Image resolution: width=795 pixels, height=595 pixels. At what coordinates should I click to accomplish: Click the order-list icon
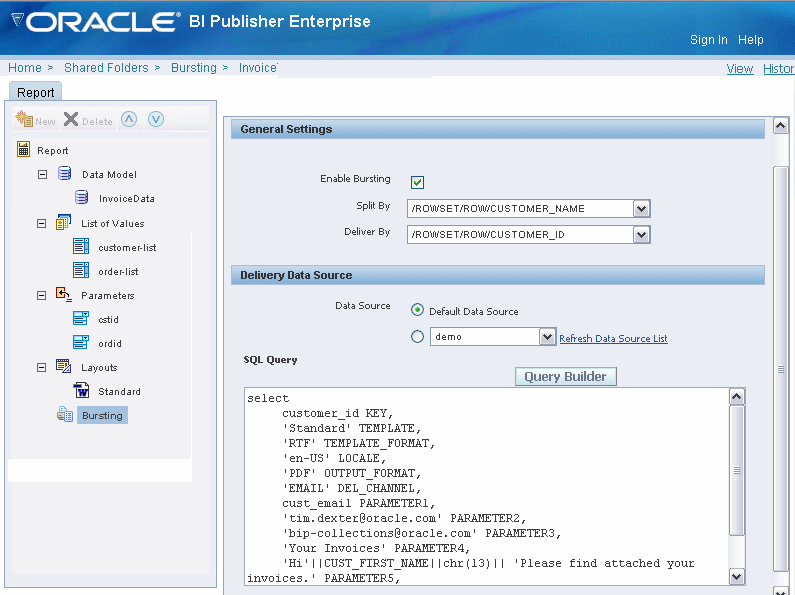pos(81,270)
